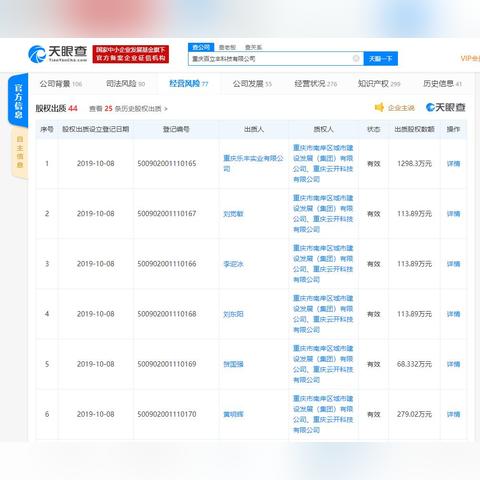Click the 企业主诉 speaker icon

(x=379, y=107)
